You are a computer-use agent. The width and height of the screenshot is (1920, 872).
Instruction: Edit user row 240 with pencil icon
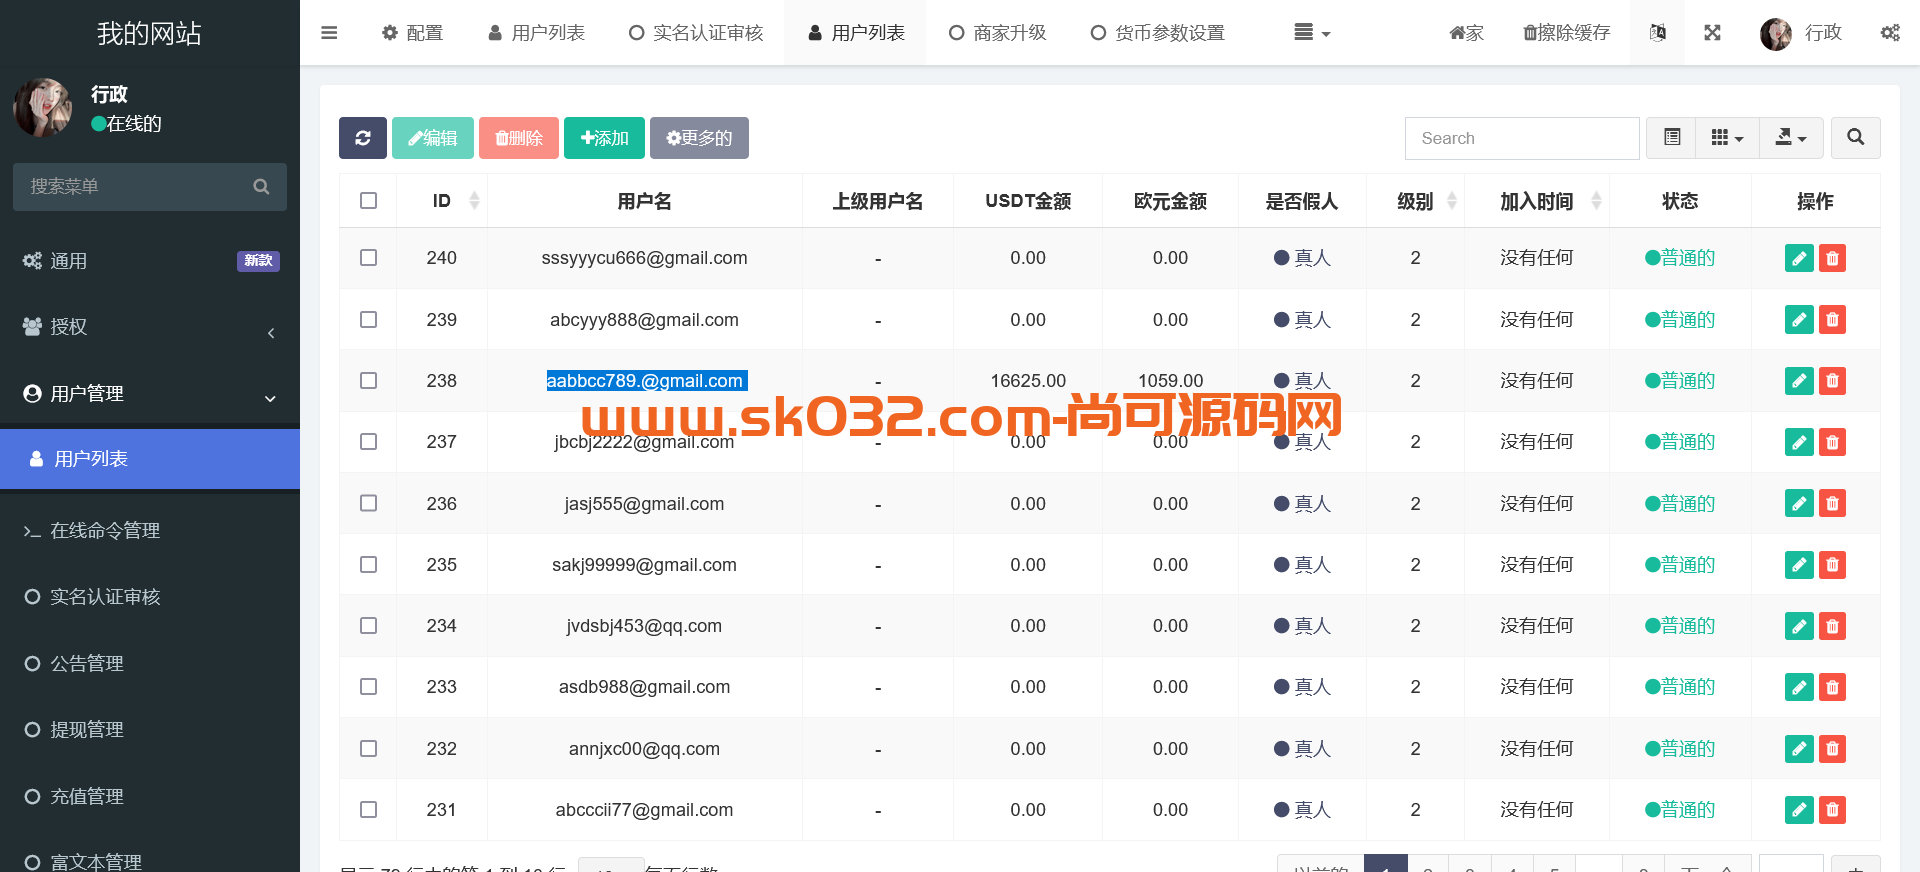(1799, 258)
